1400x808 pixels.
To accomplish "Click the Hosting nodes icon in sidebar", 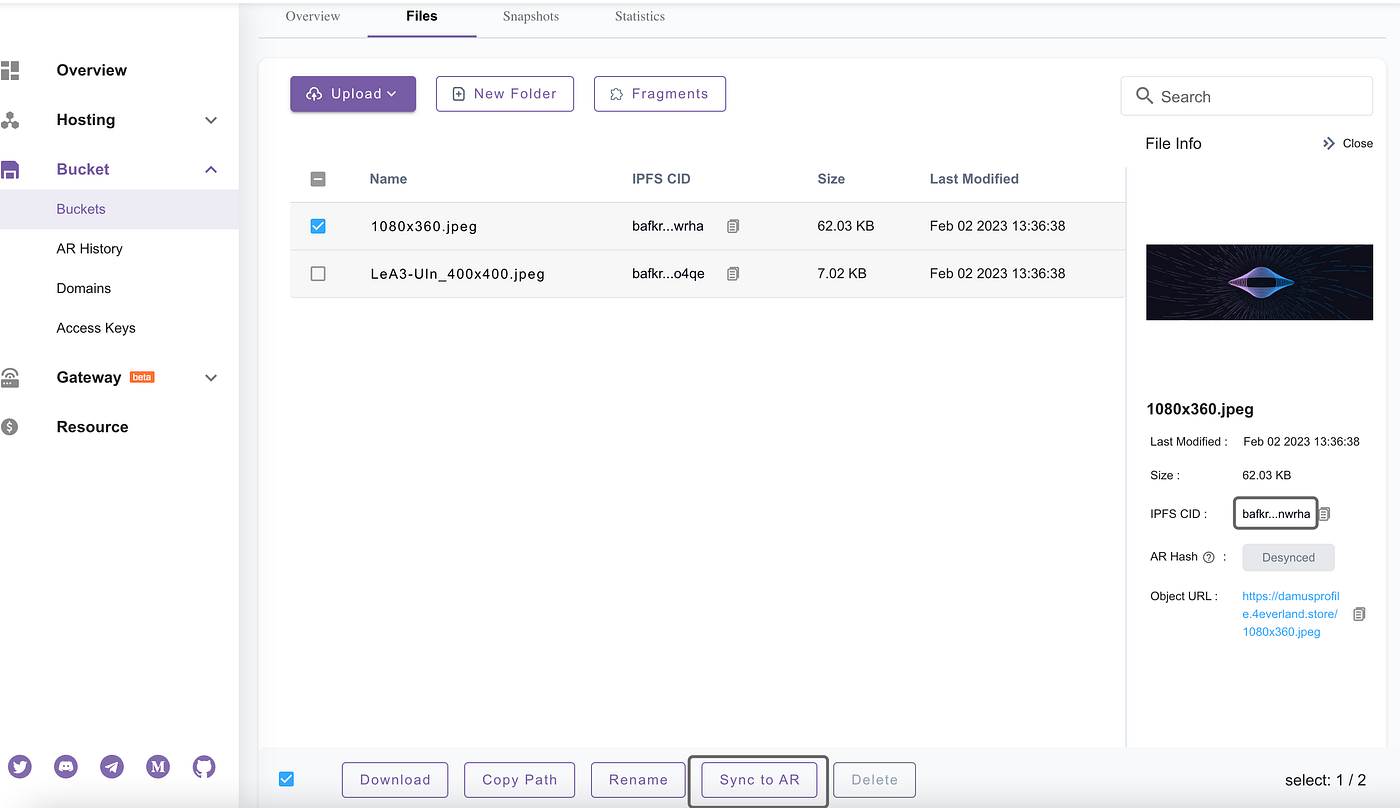I will (x=10, y=120).
